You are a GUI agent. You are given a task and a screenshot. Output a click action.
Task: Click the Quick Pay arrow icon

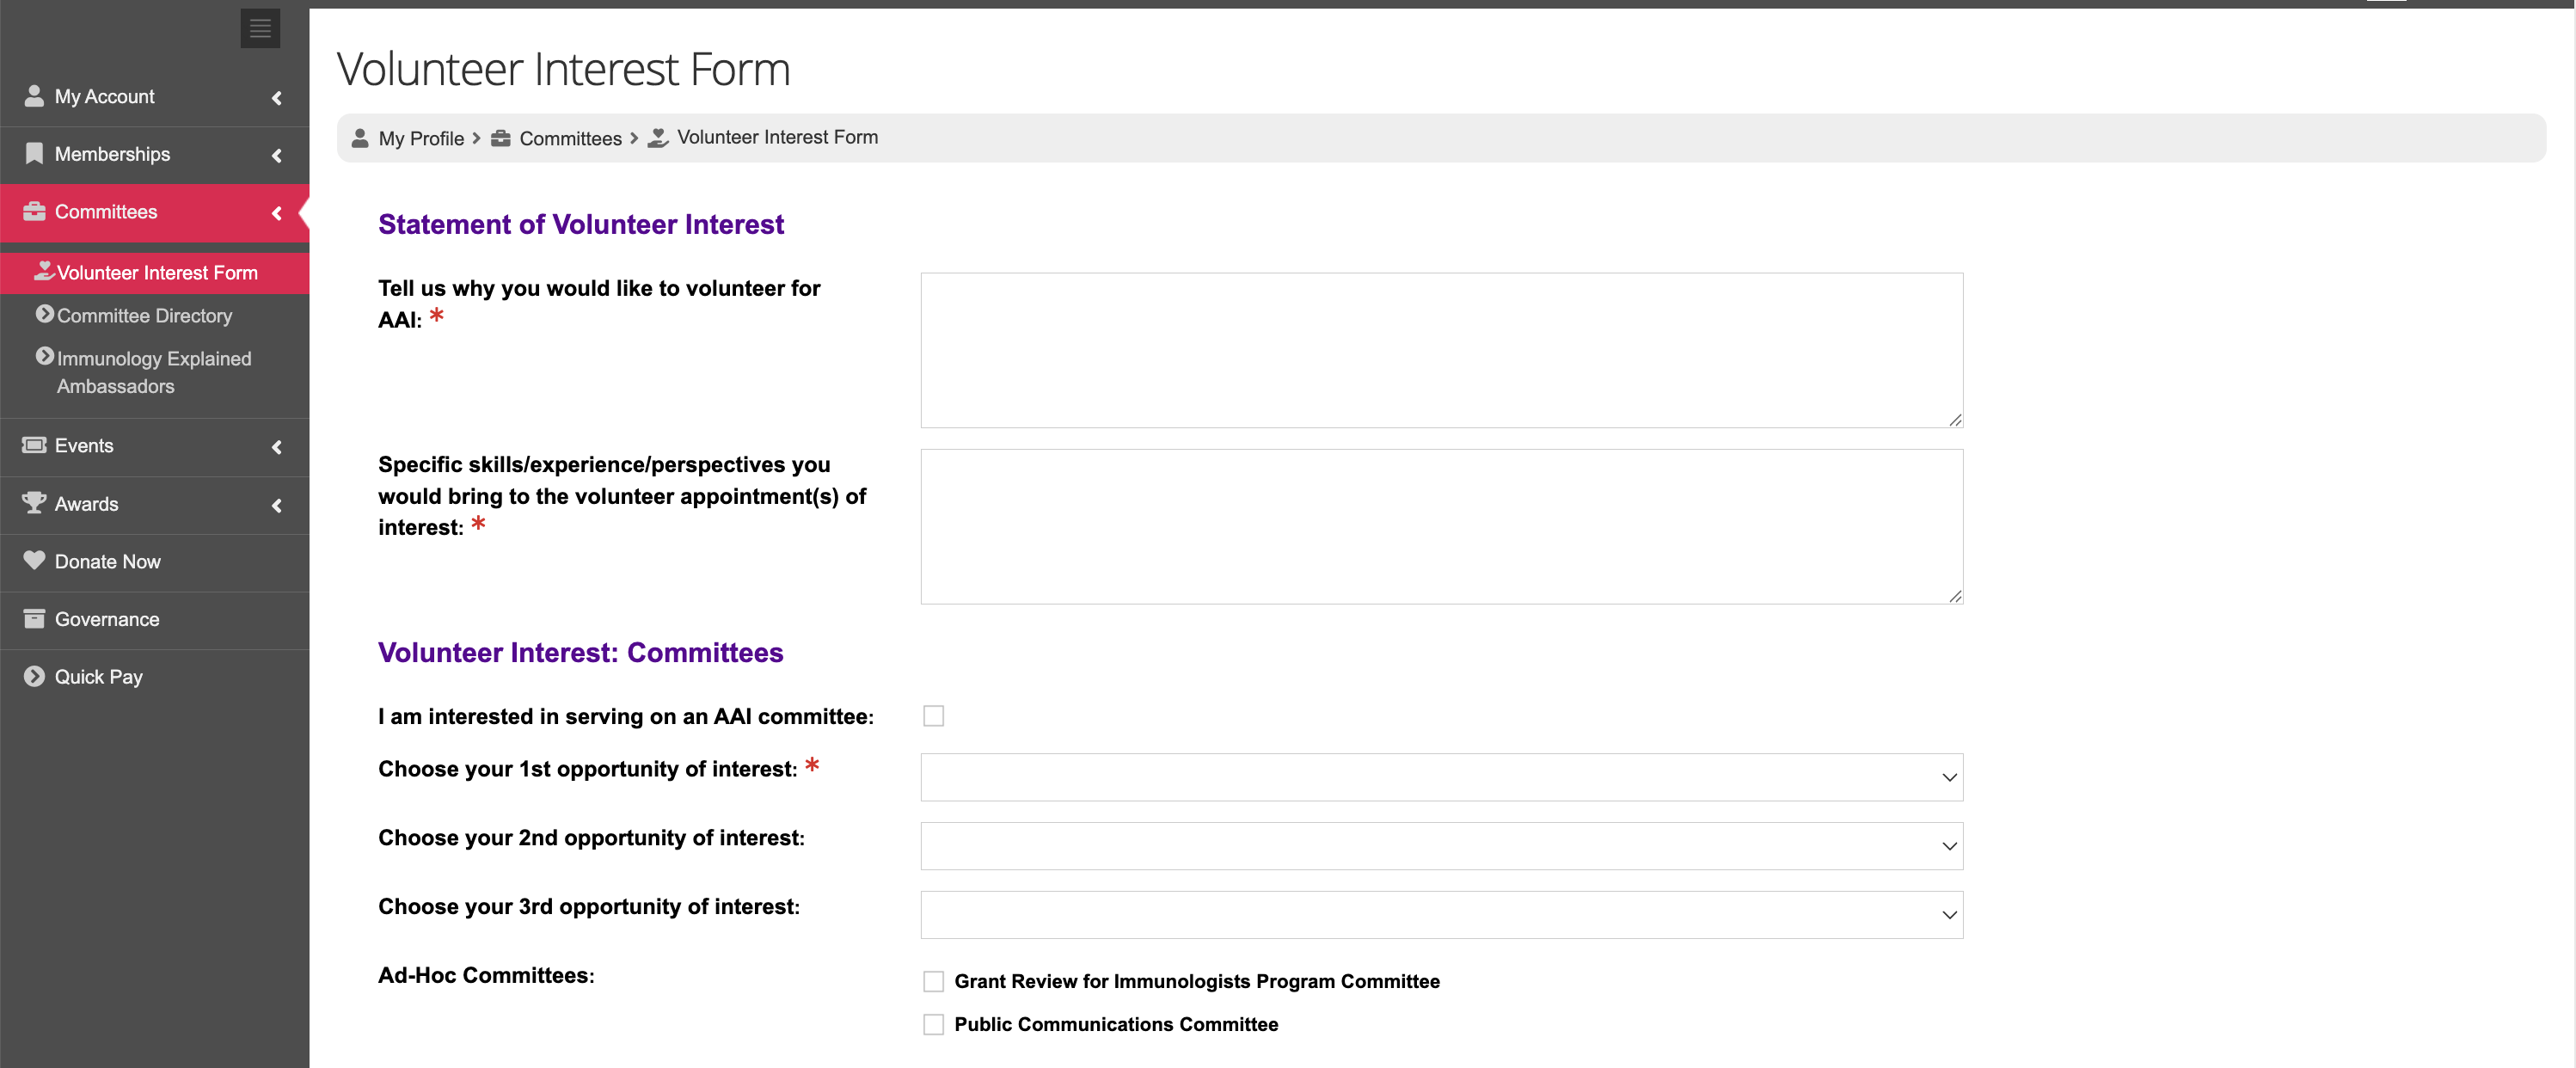34,677
